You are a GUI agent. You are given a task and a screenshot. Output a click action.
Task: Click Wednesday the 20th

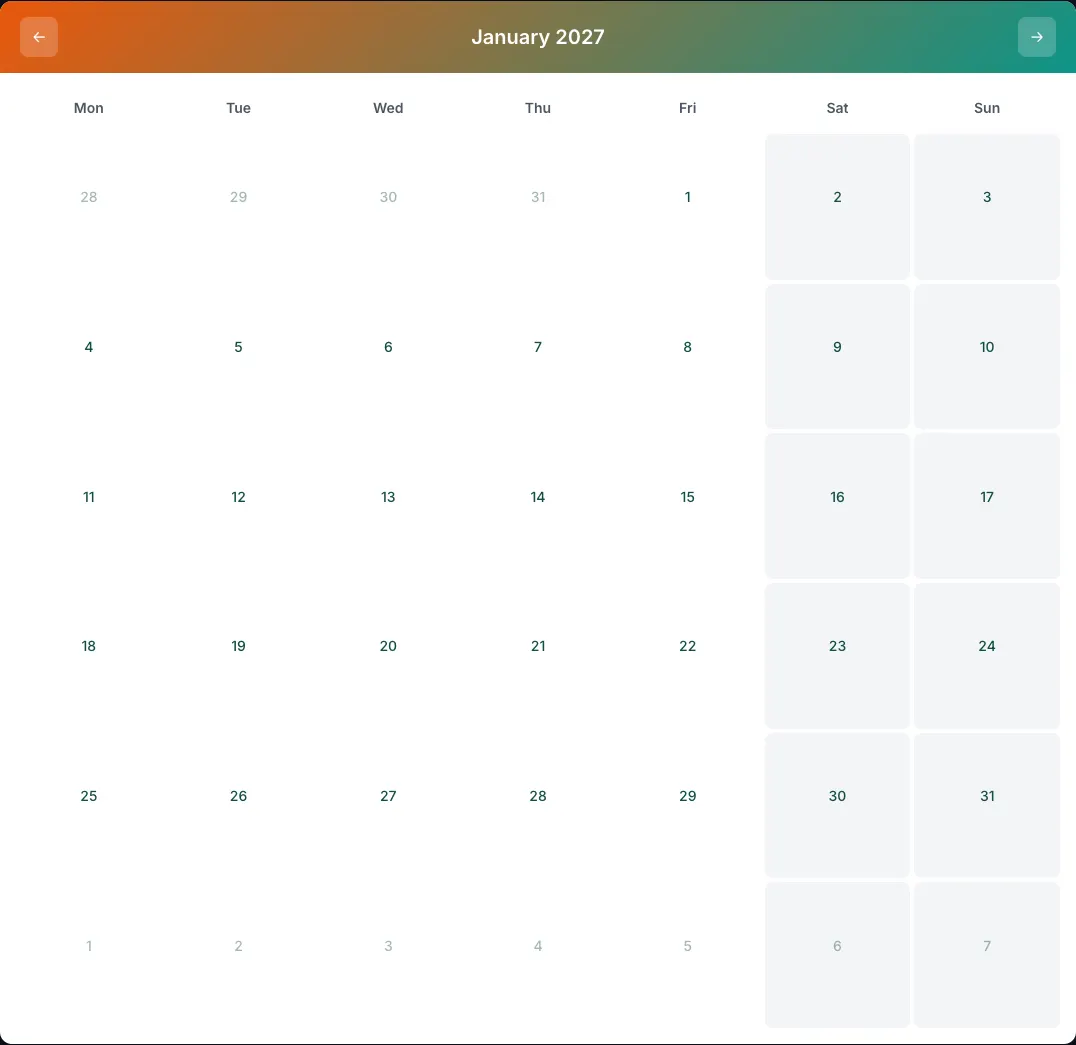[388, 655]
